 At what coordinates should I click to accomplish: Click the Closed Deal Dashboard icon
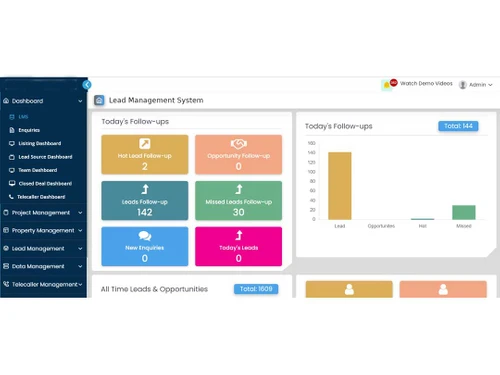12,183
